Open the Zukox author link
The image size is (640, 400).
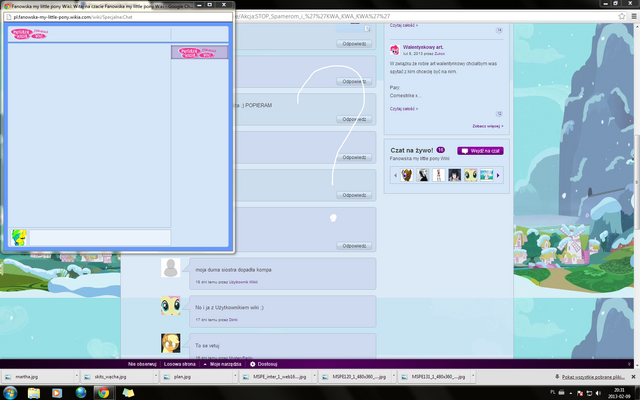(440, 53)
